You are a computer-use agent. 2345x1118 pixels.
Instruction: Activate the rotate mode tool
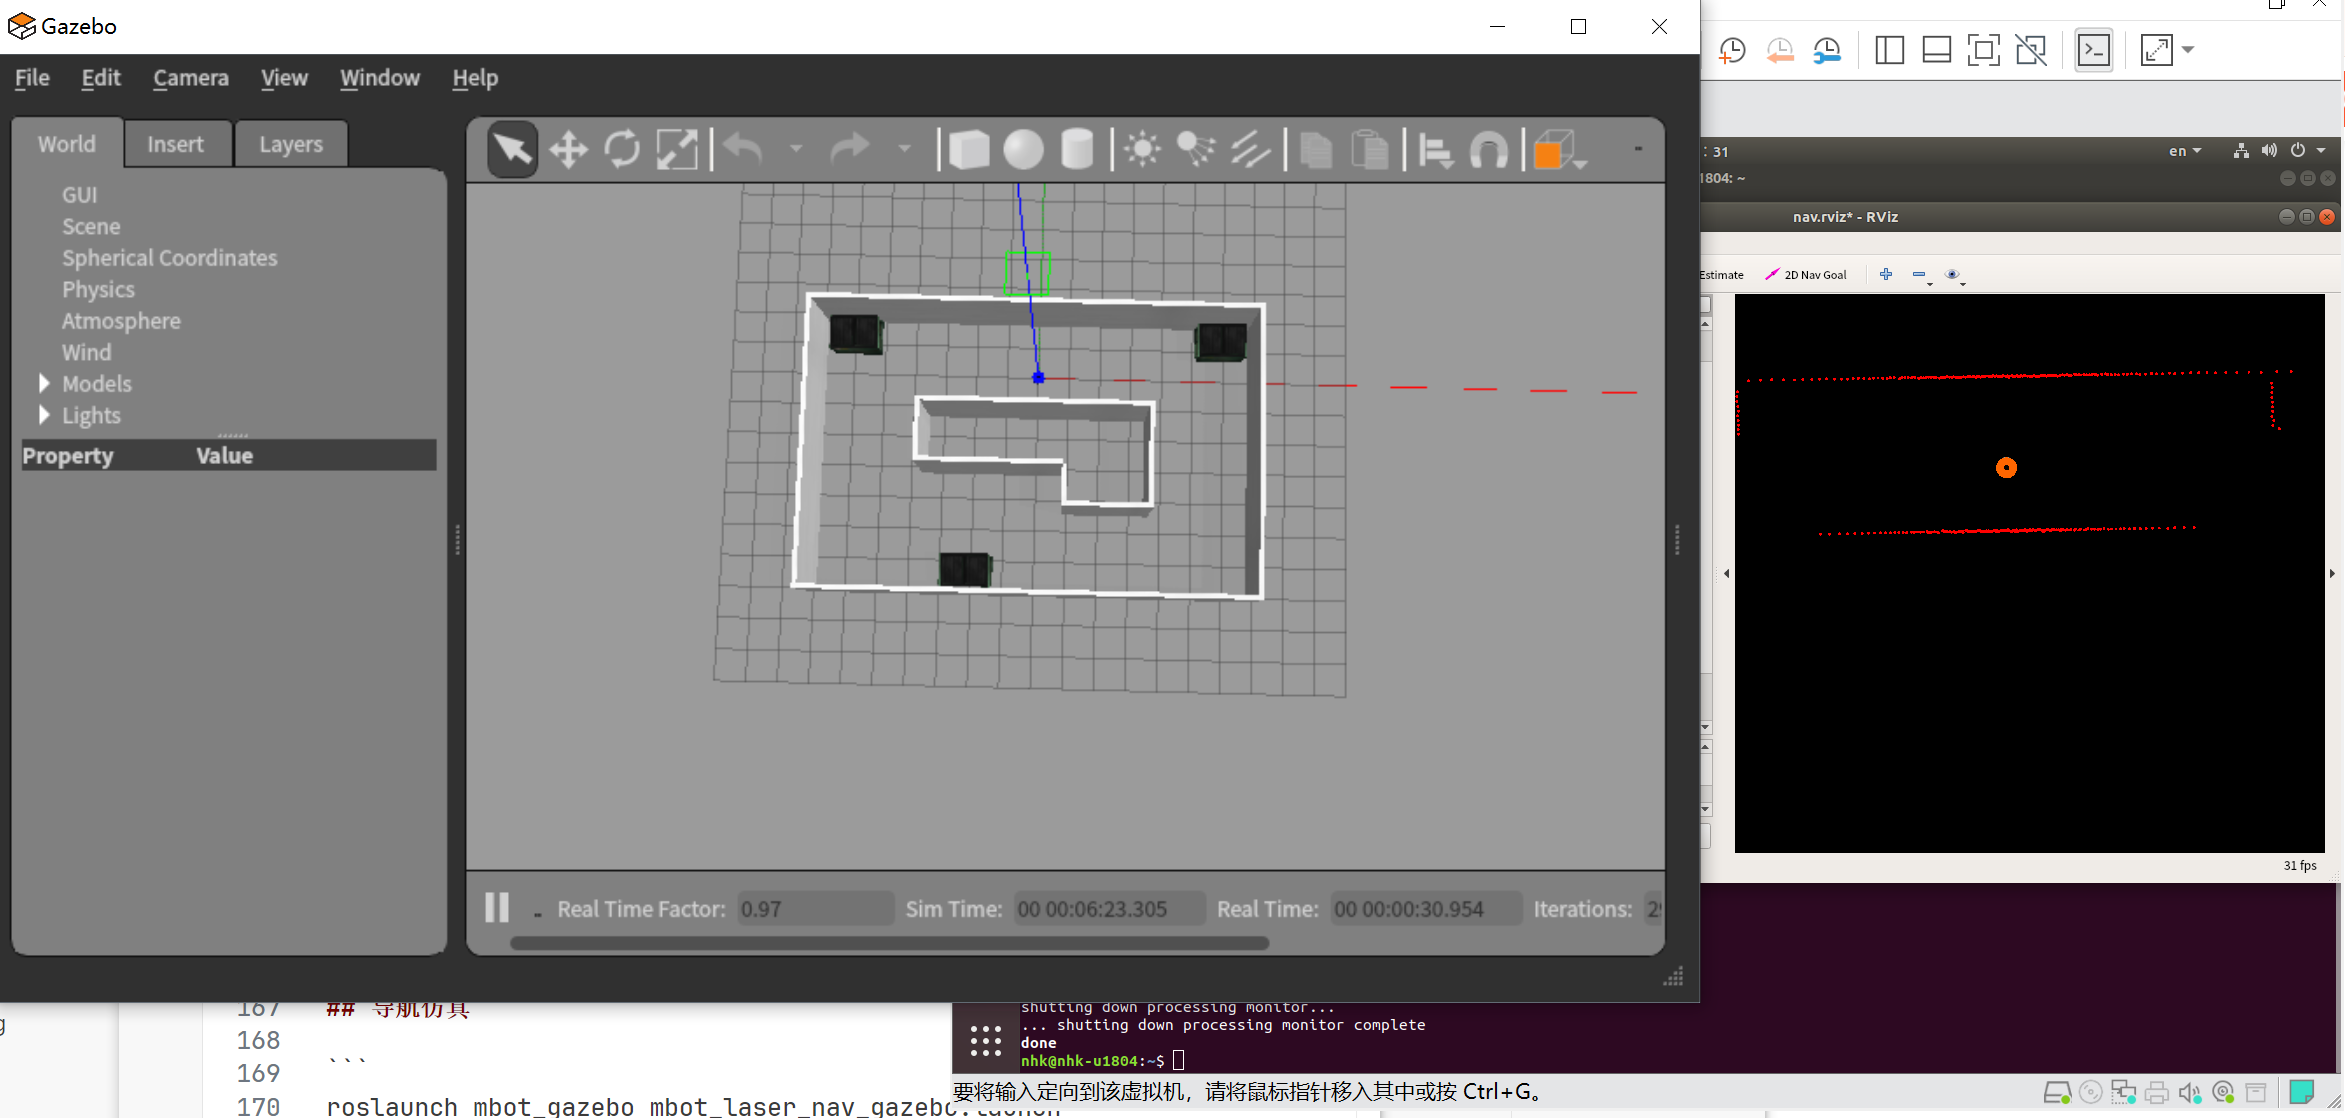click(622, 150)
